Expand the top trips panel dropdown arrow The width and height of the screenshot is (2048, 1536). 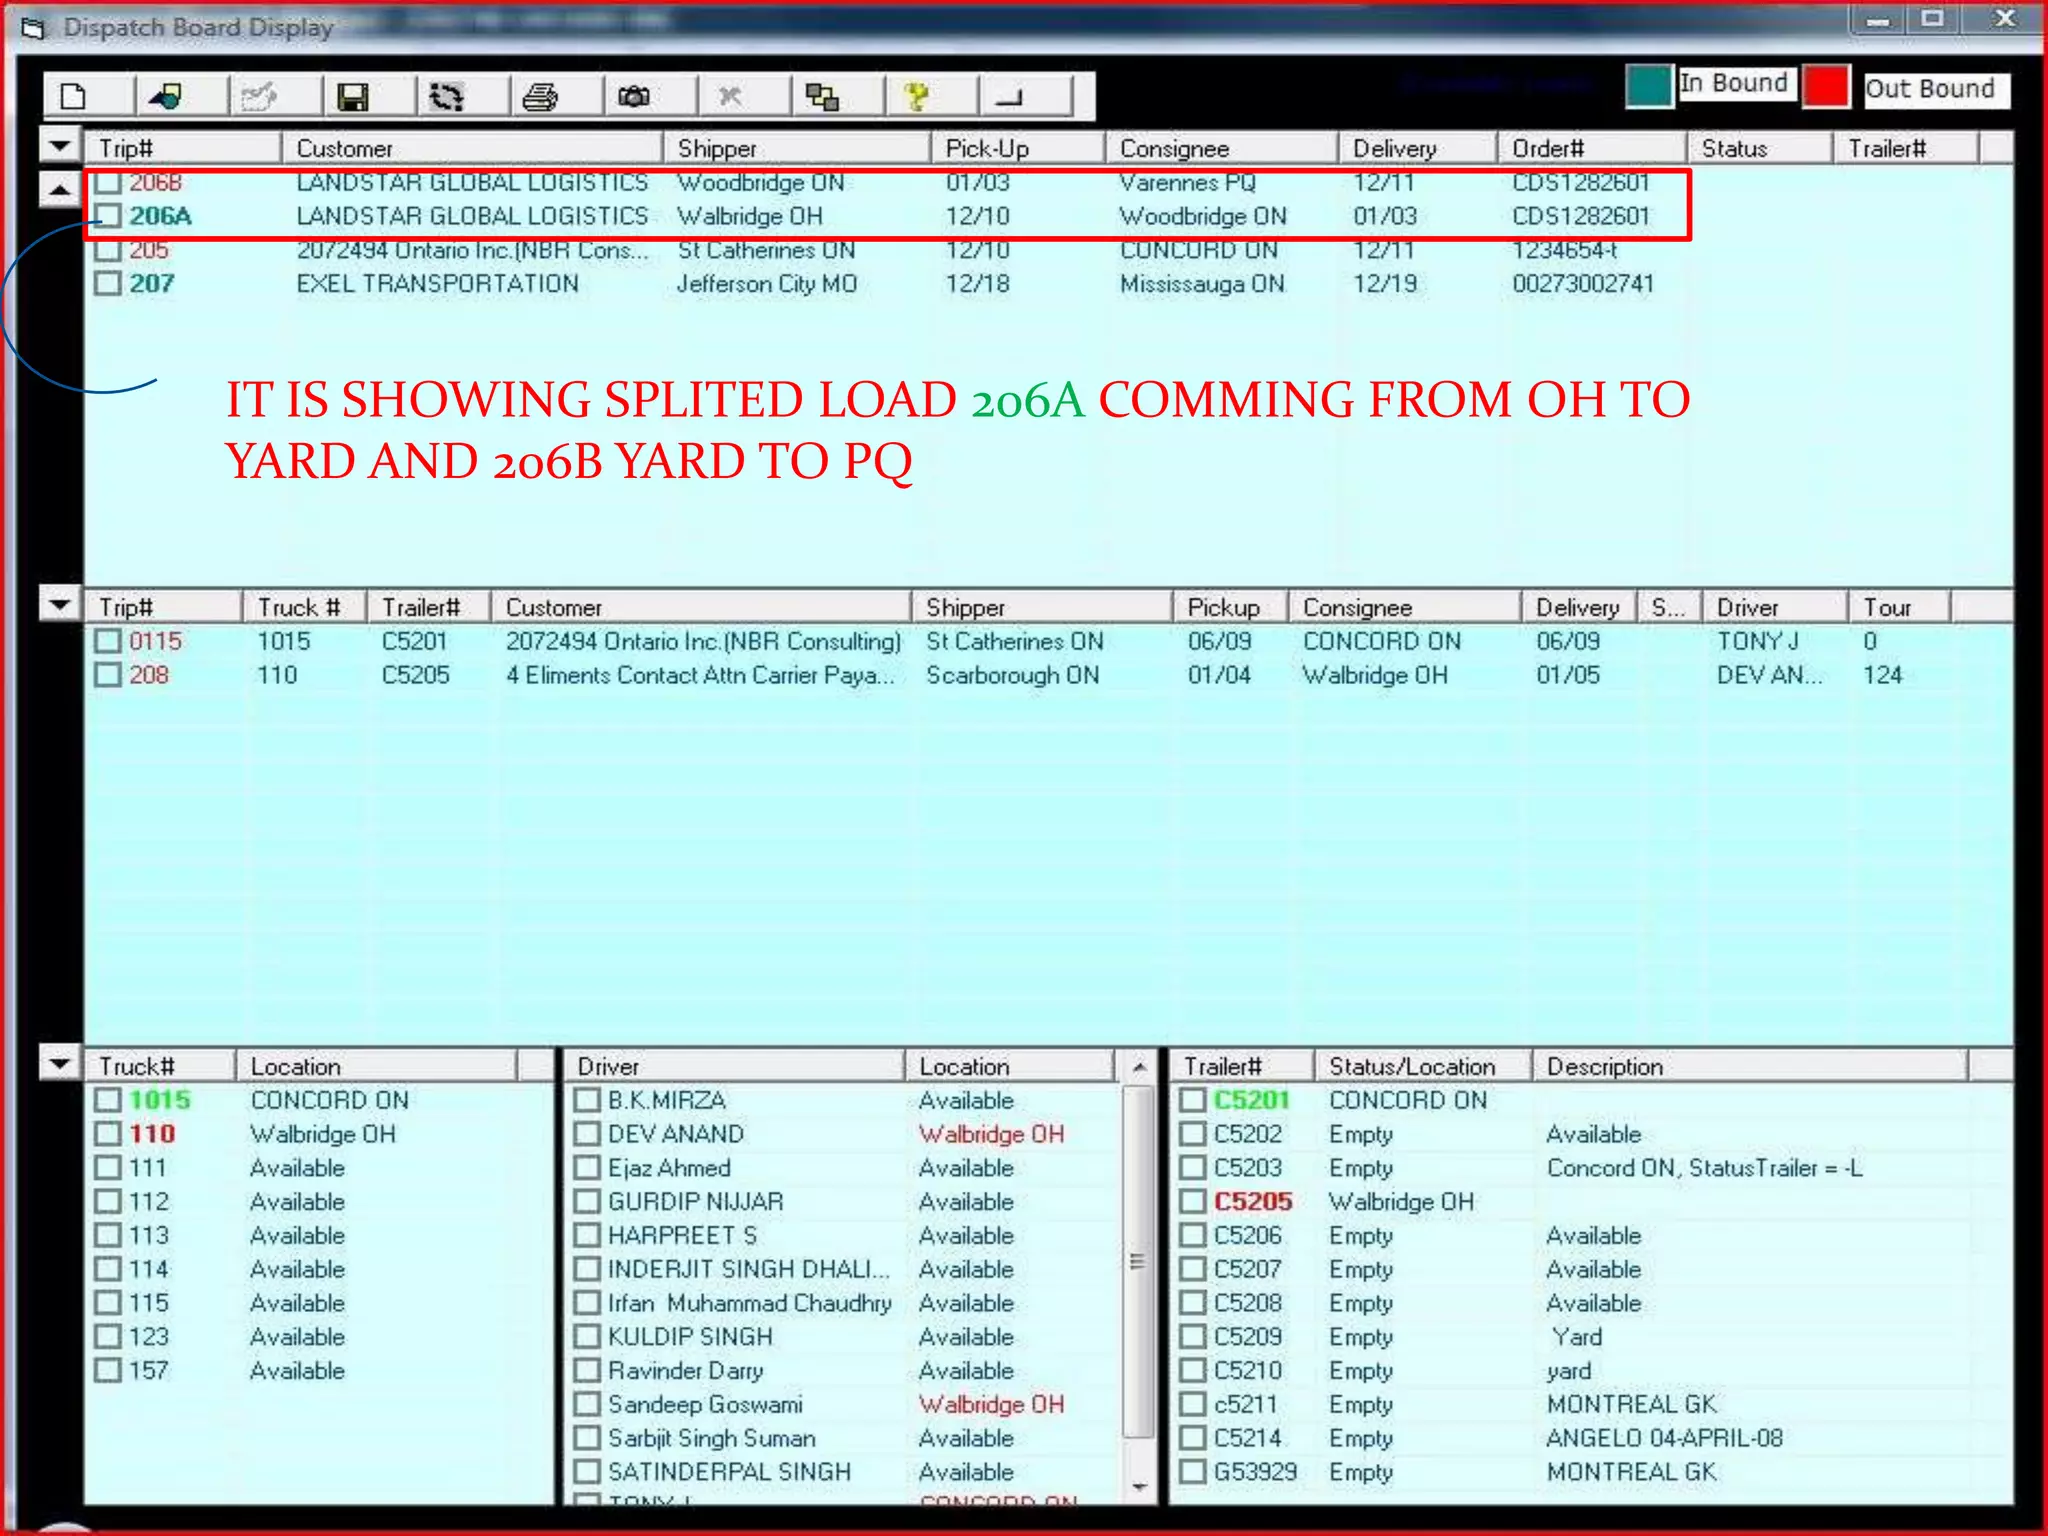[60, 146]
